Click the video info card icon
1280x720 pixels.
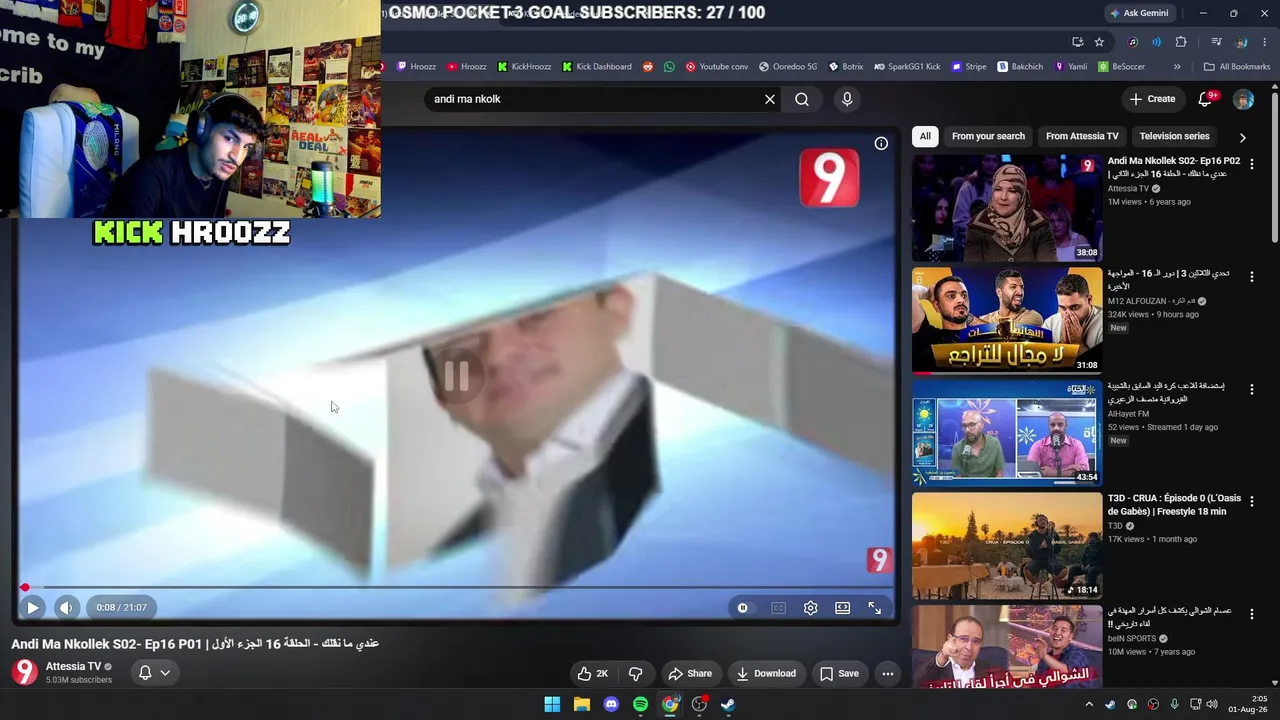pos(881,143)
